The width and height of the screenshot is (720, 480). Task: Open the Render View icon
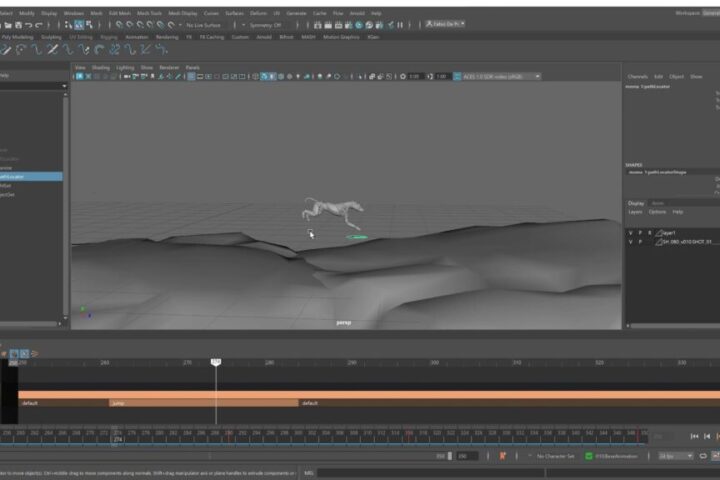(x=318, y=25)
